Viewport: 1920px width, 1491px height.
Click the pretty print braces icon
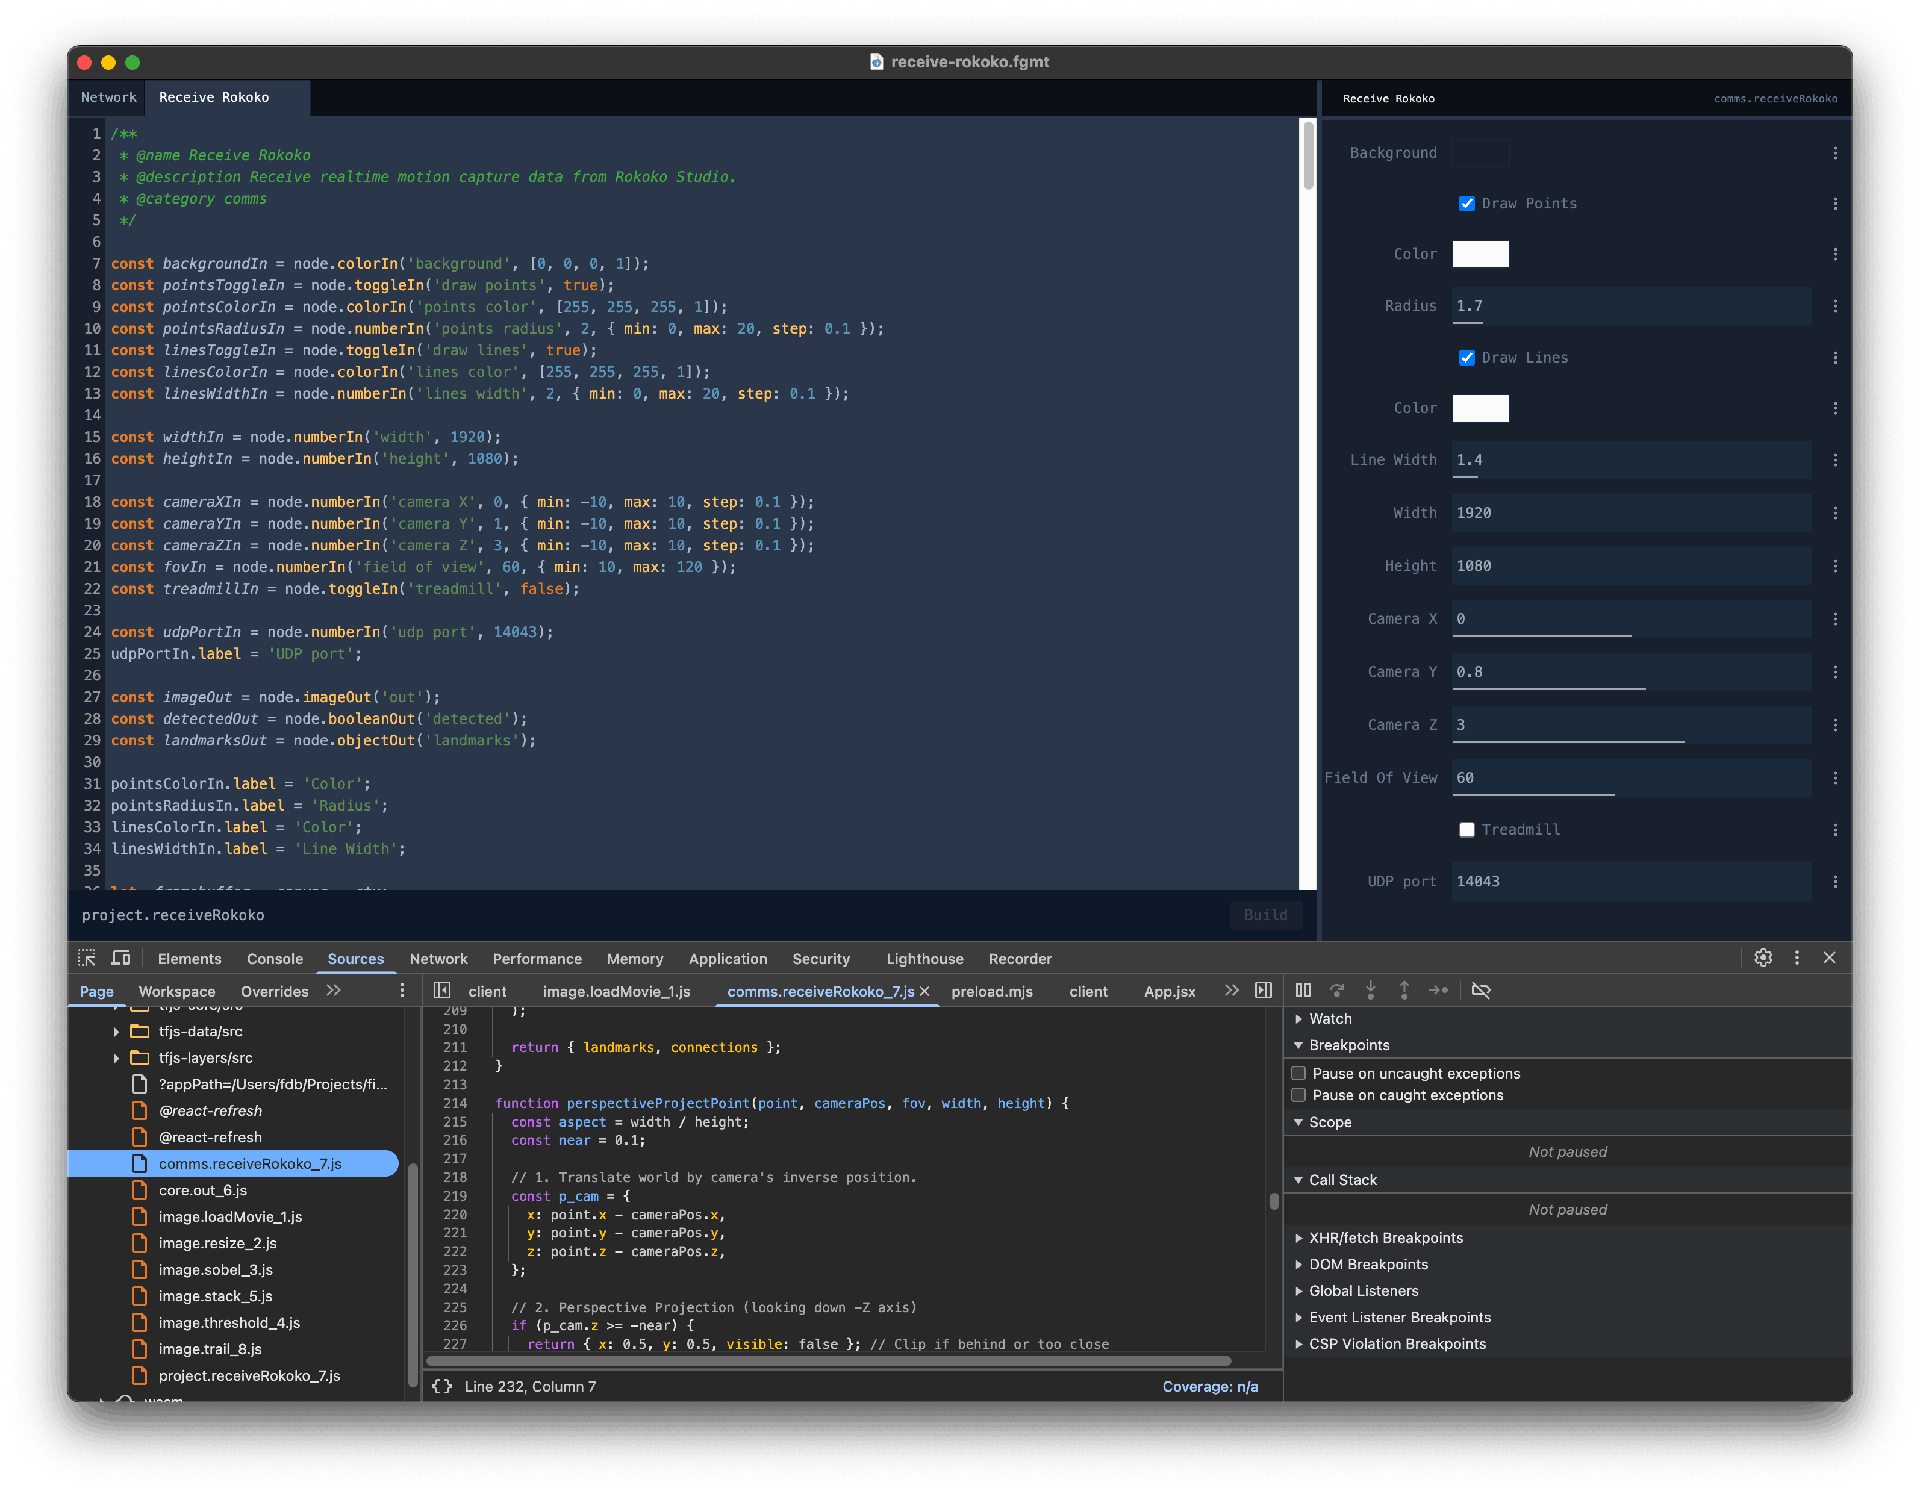[442, 1386]
